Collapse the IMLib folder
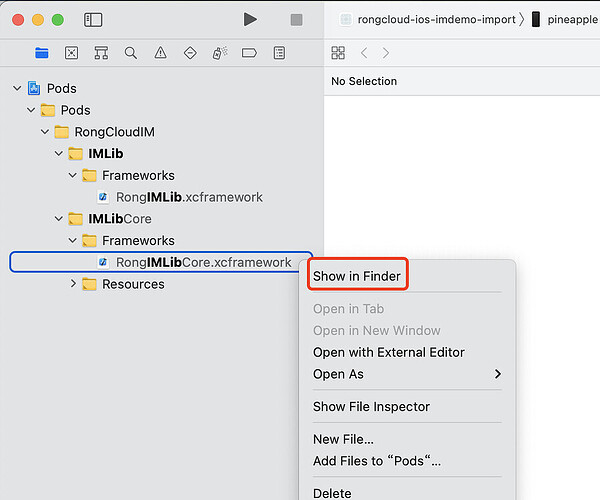Image resolution: width=600 pixels, height=500 pixels. (59, 154)
